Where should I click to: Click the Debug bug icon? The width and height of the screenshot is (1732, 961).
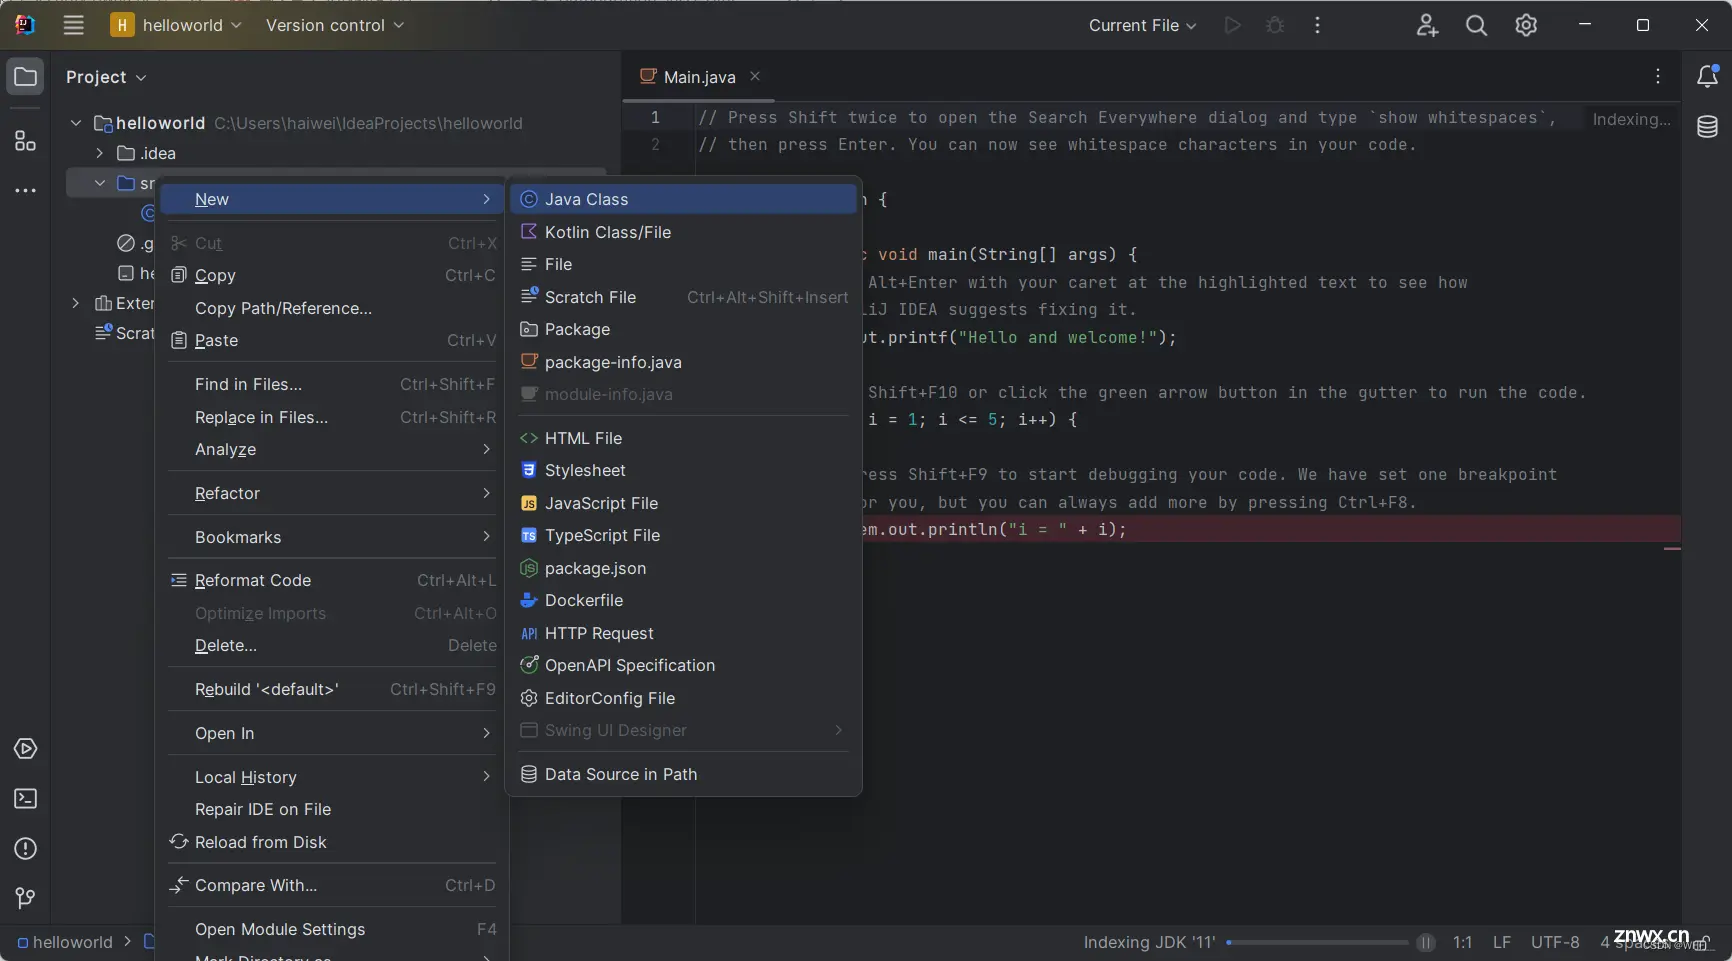[x=1275, y=25]
